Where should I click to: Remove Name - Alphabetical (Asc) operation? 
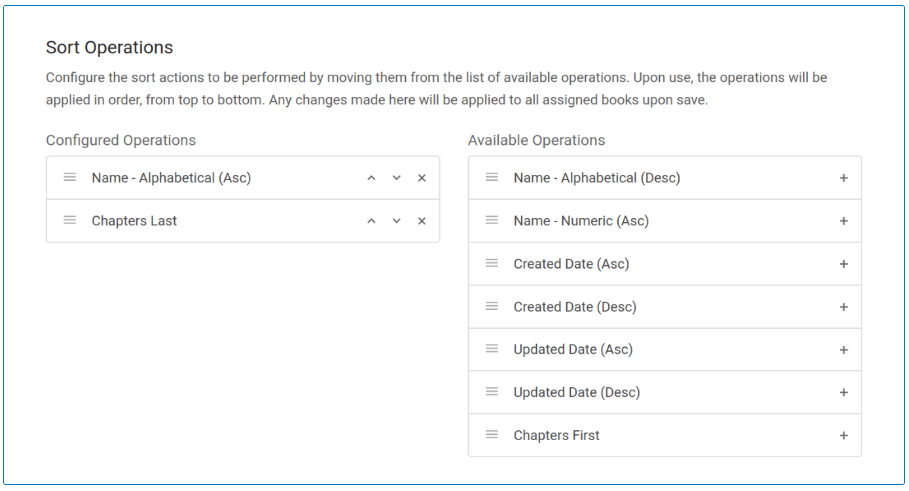coord(421,178)
